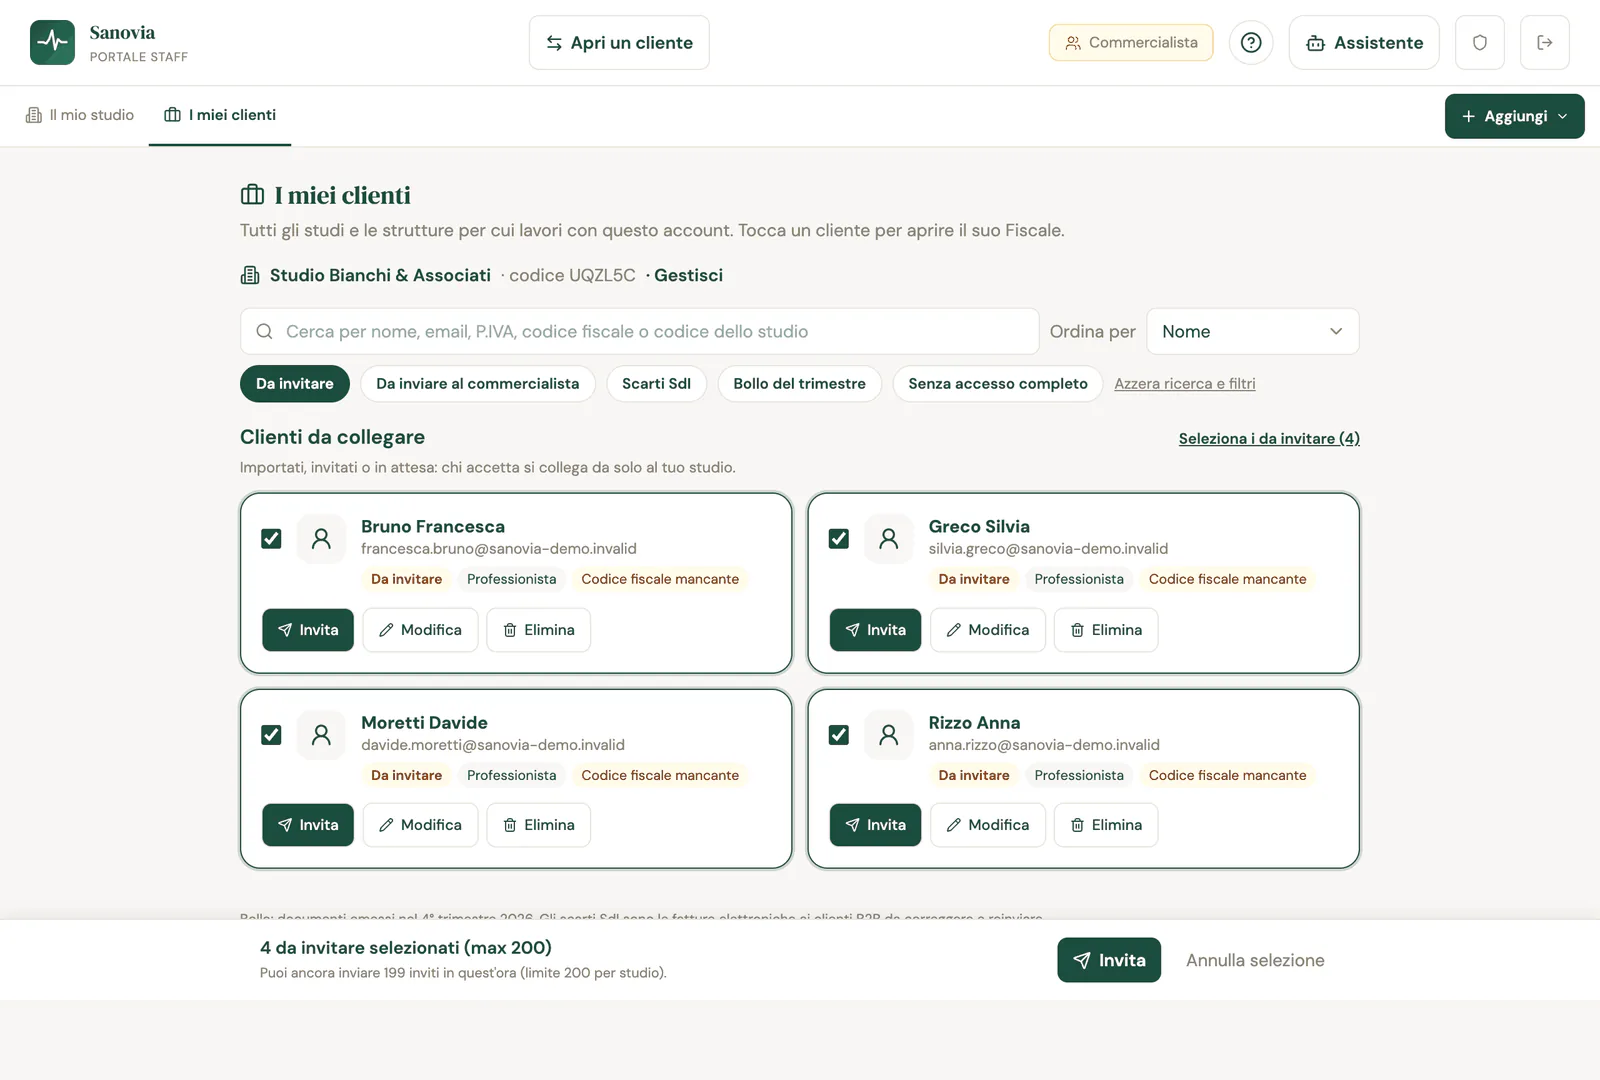Image resolution: width=1600 pixels, height=1080 pixels.
Task: Uncheck the Bruno Francesca checkbox
Action: [271, 539]
